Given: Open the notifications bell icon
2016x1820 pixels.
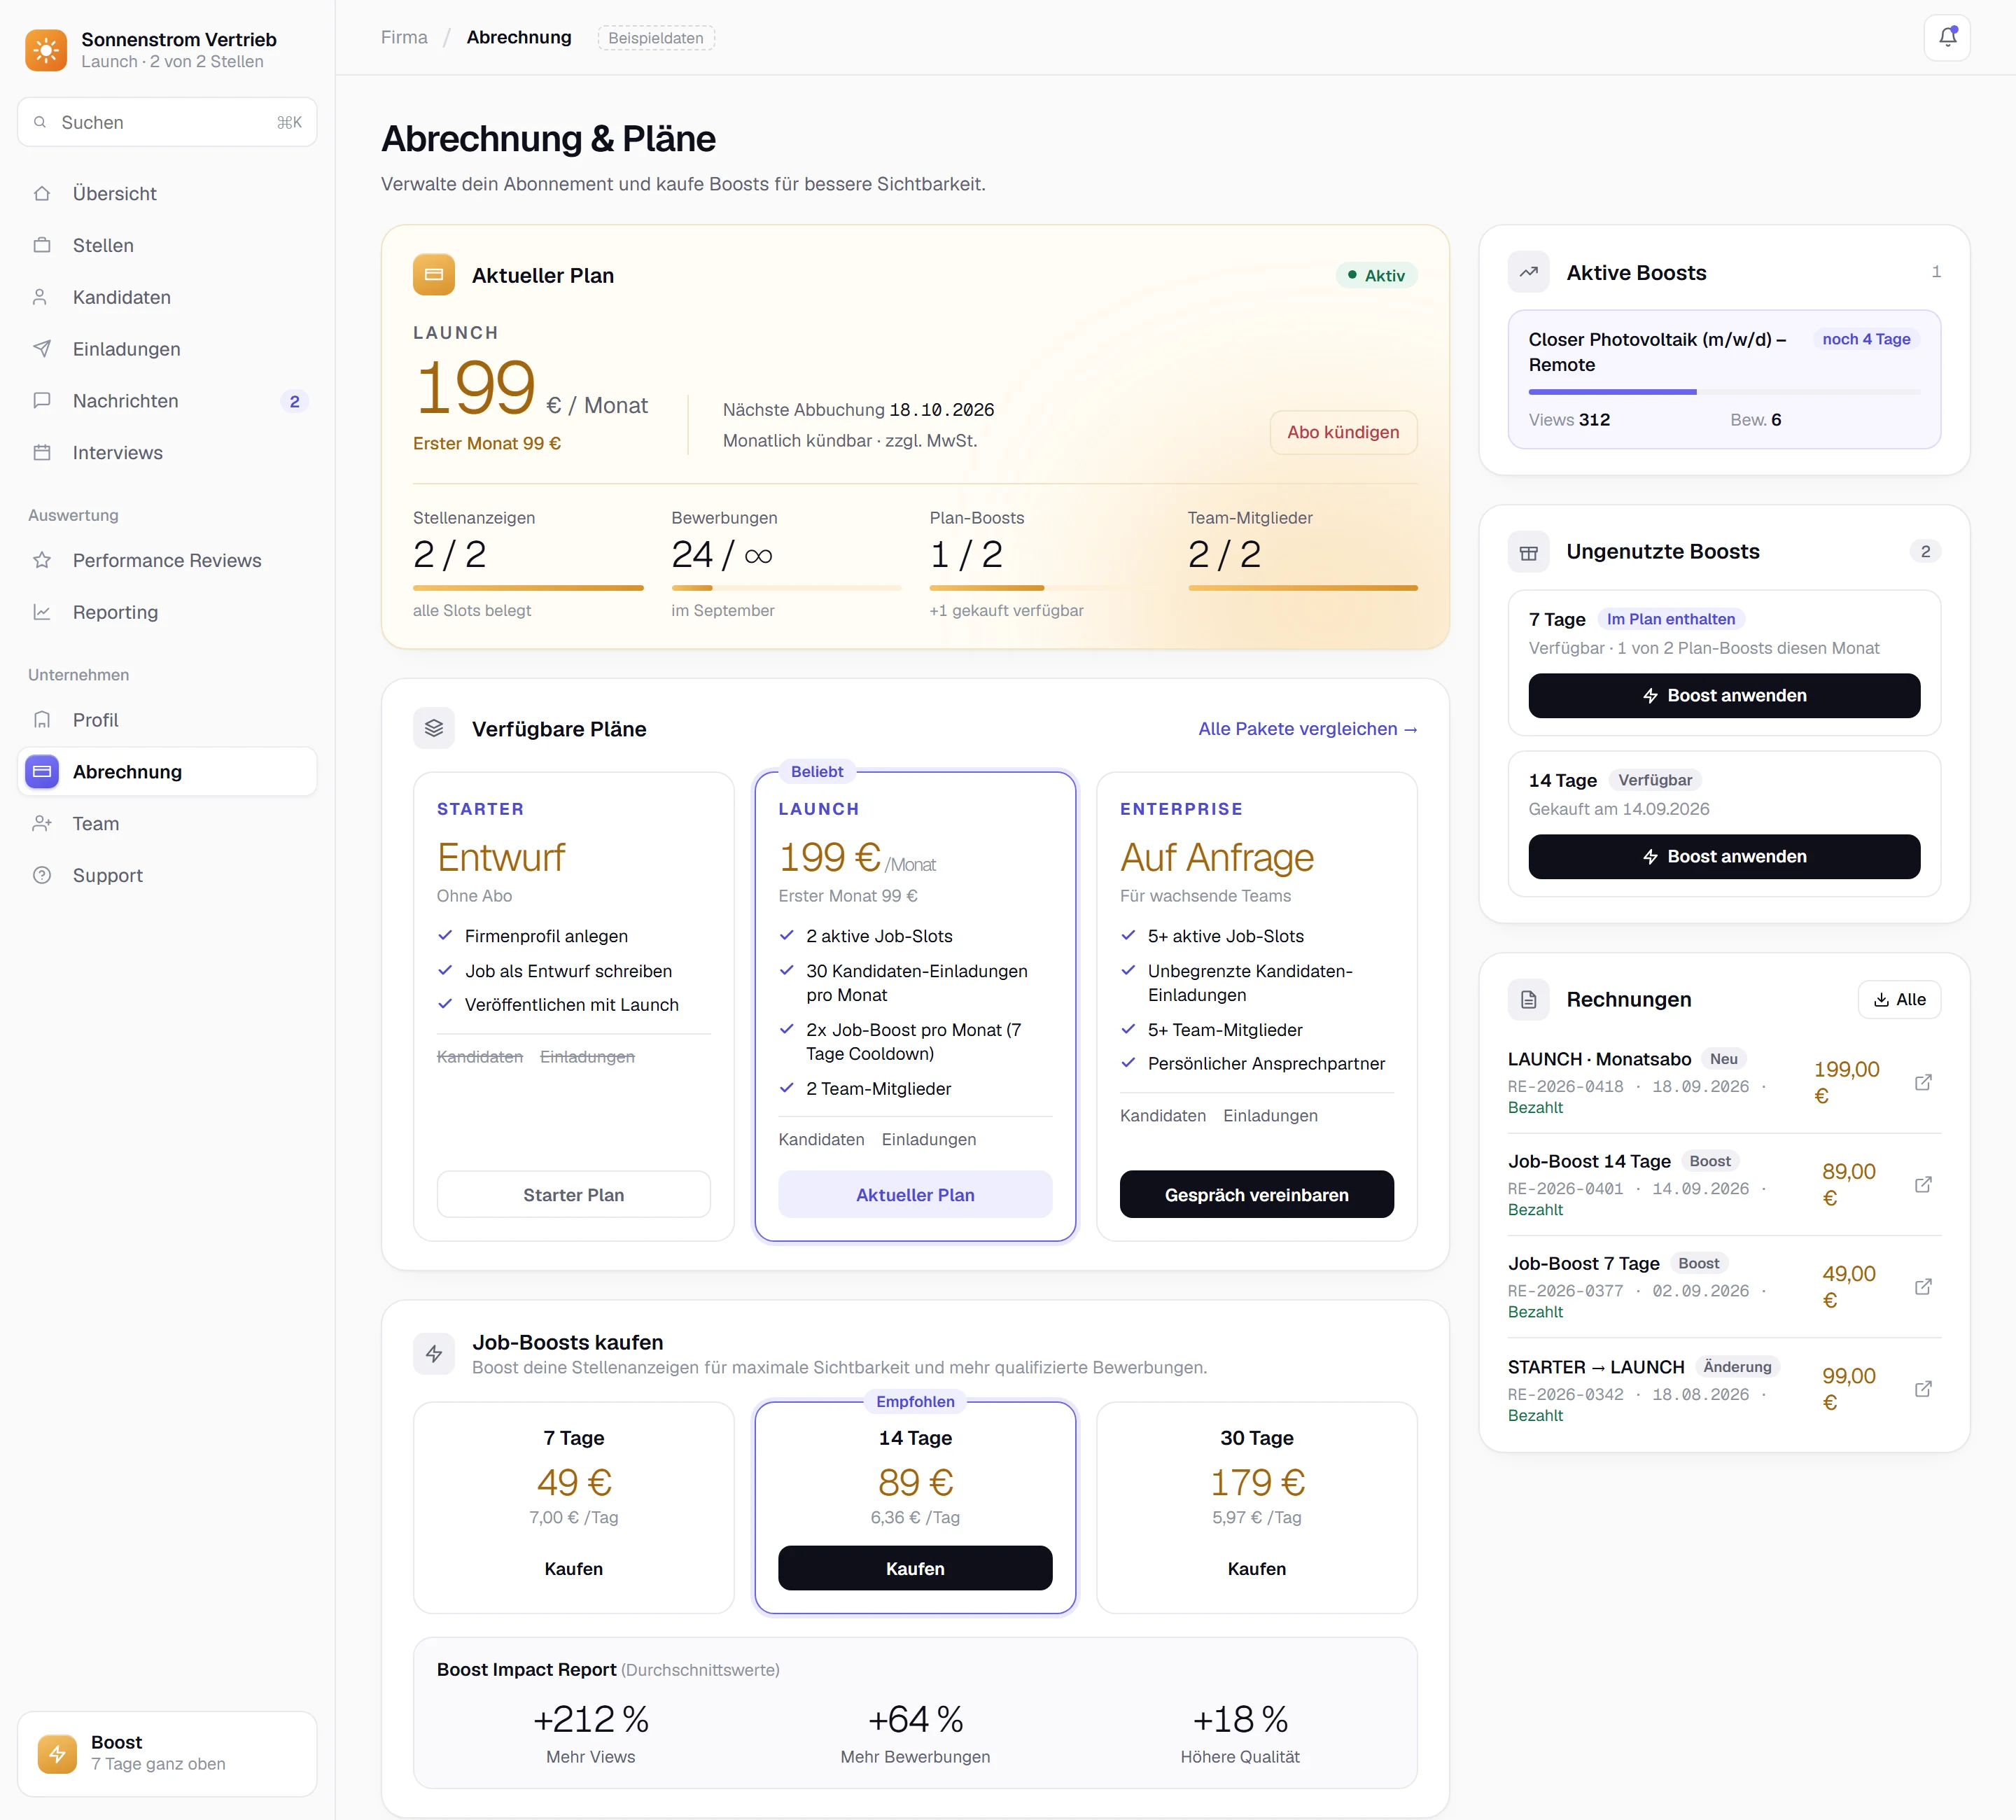Looking at the screenshot, I should (x=1946, y=38).
